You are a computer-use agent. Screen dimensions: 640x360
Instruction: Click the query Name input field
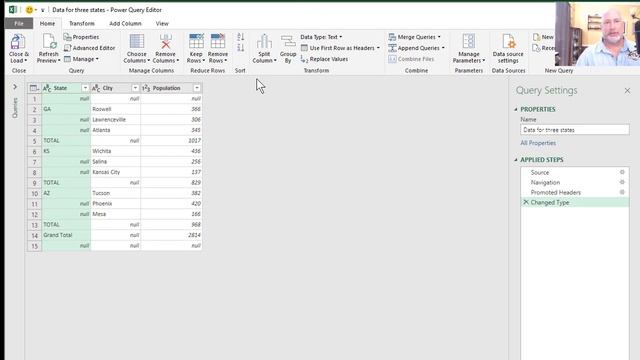[575, 130]
